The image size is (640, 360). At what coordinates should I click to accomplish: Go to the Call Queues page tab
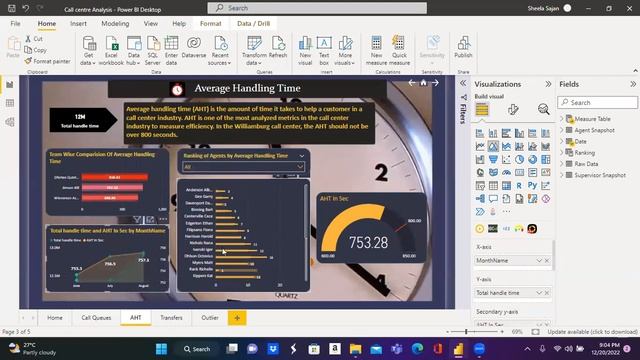96,318
